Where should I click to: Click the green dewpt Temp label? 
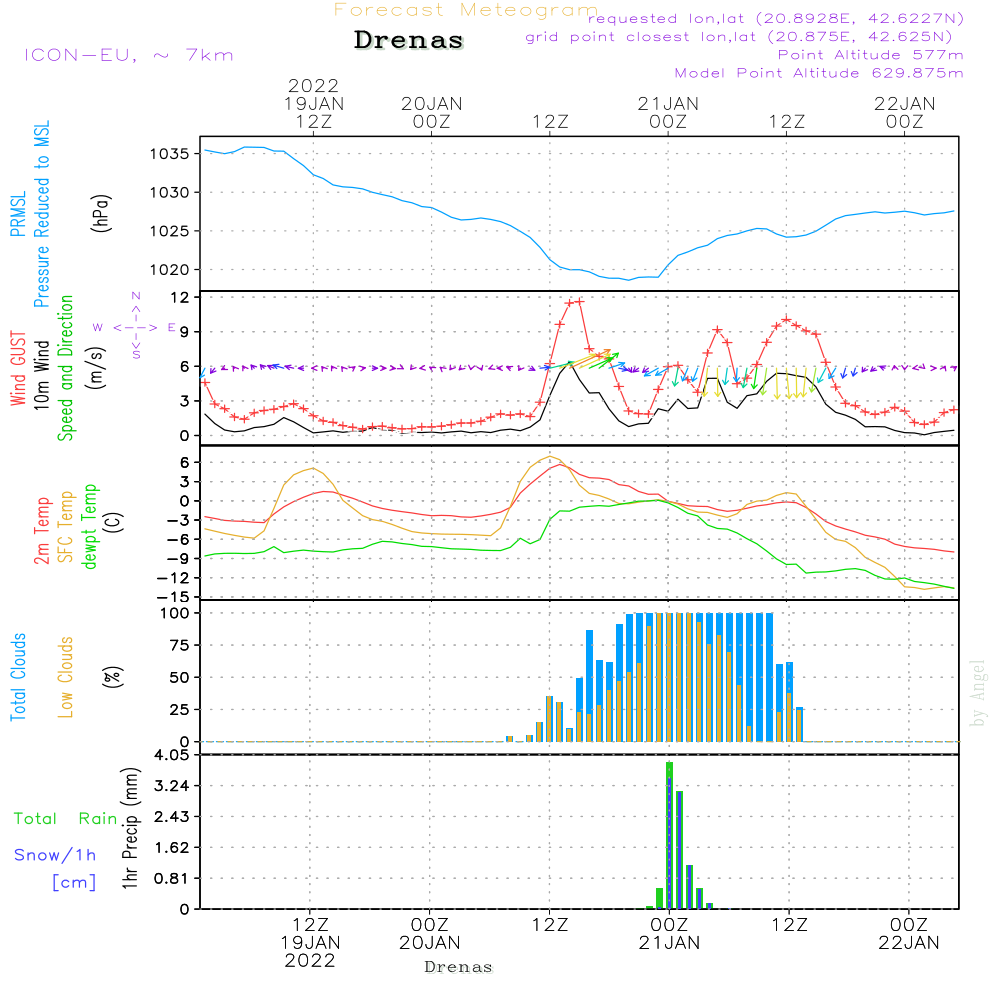coord(90,527)
